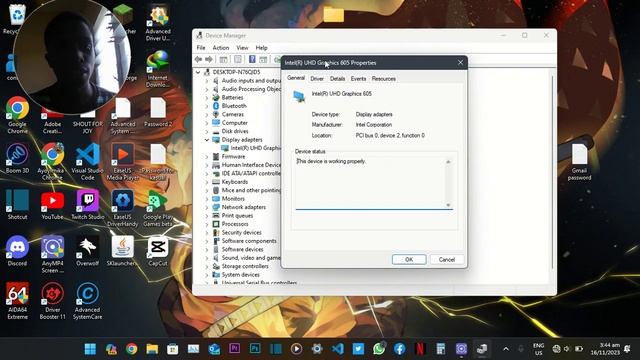Open the Shotcut desktop icon
This screenshot has height=360, width=640.
coord(17,205)
